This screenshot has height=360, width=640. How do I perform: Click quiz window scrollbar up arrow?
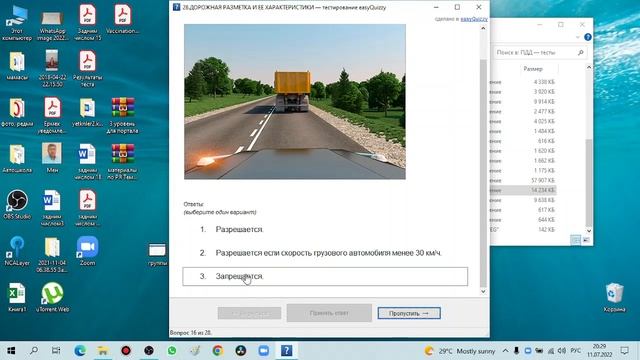pyautogui.click(x=483, y=28)
